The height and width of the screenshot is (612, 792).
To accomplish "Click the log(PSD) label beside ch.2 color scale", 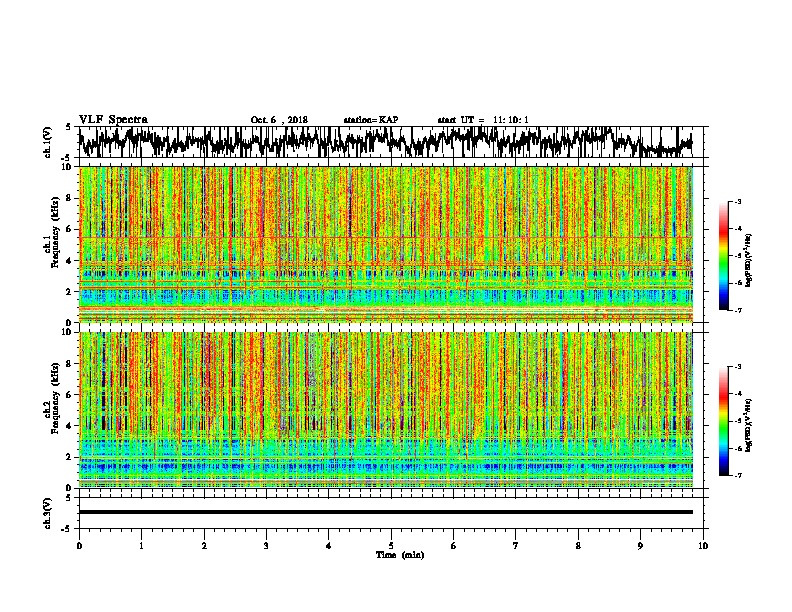I will click(749, 425).
